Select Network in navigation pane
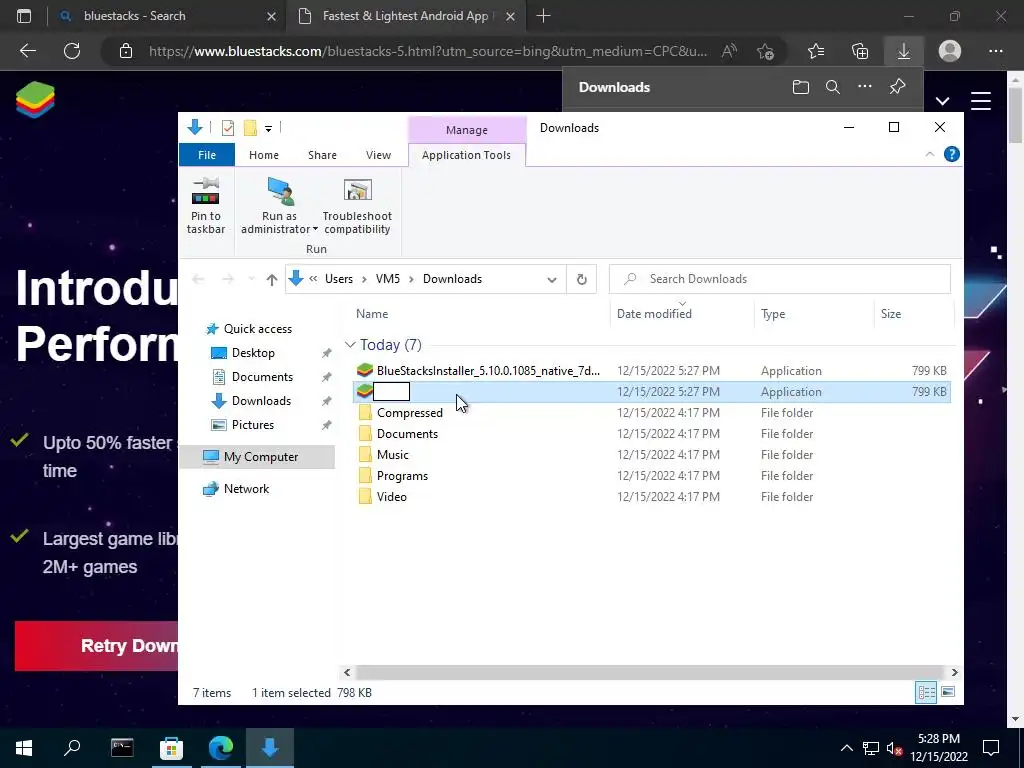The height and width of the screenshot is (768, 1024). click(246, 488)
